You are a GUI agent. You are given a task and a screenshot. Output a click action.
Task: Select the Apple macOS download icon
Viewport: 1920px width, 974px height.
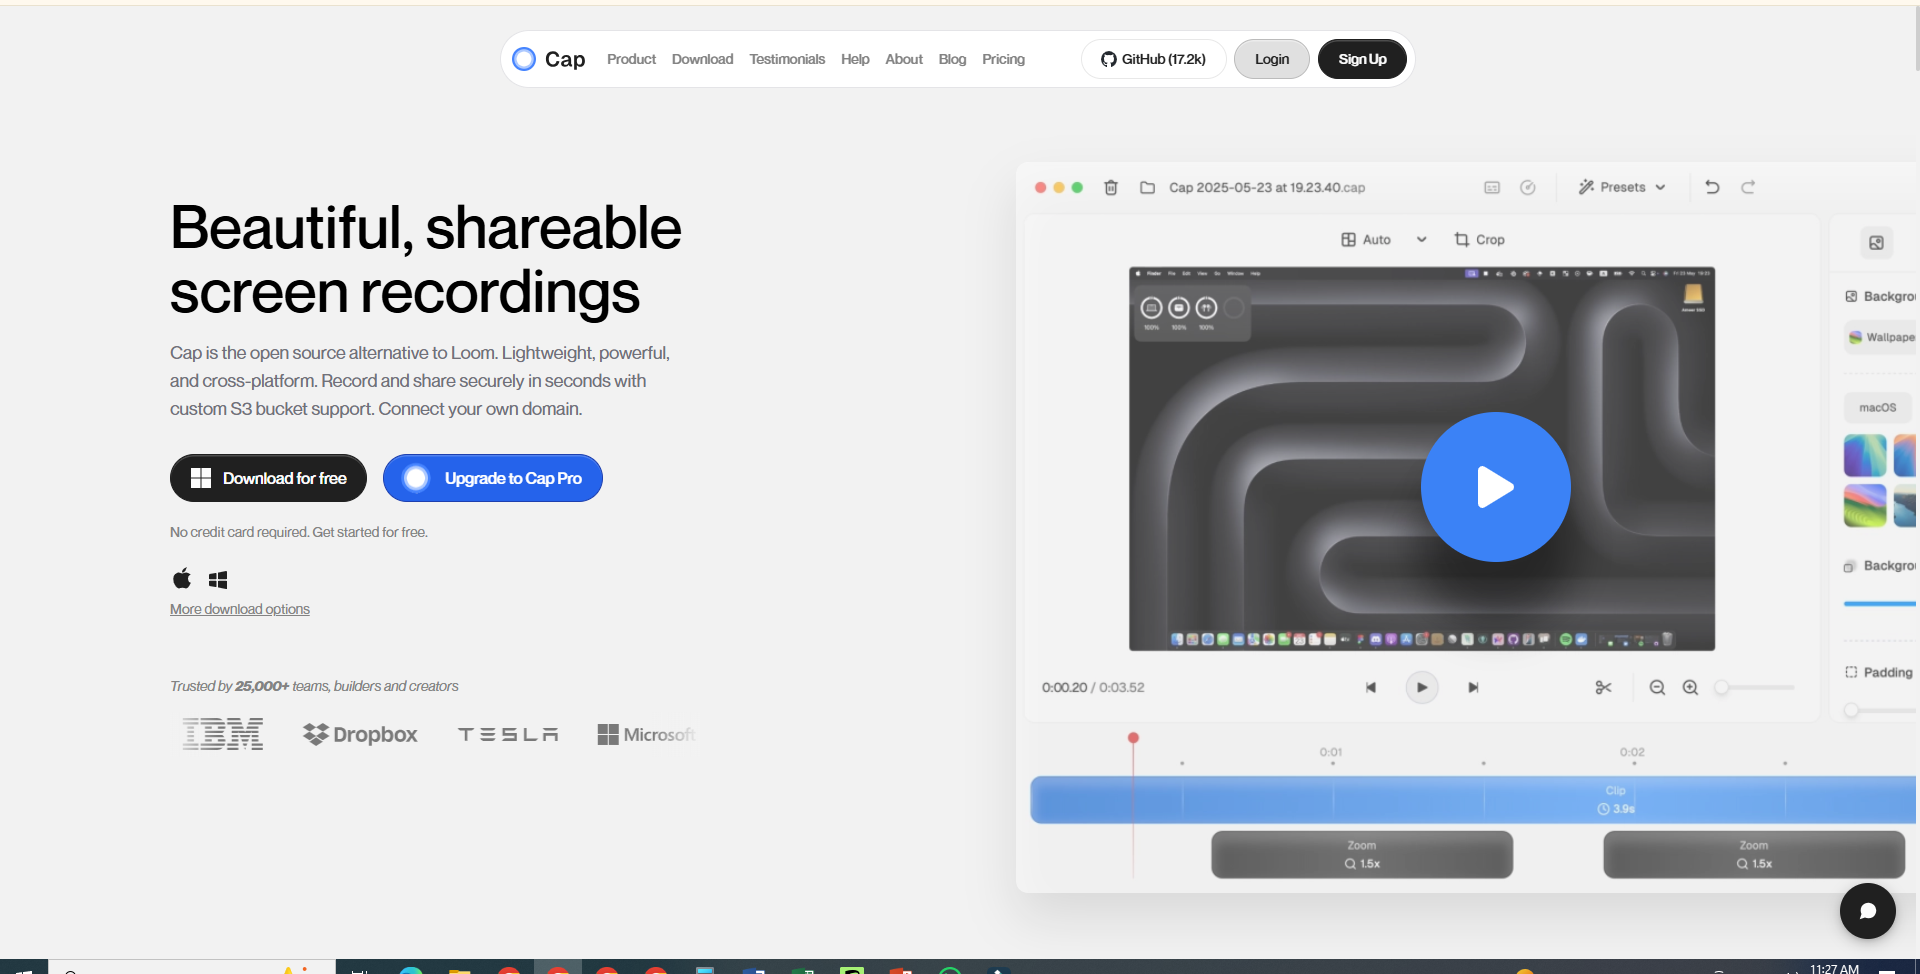coord(182,579)
